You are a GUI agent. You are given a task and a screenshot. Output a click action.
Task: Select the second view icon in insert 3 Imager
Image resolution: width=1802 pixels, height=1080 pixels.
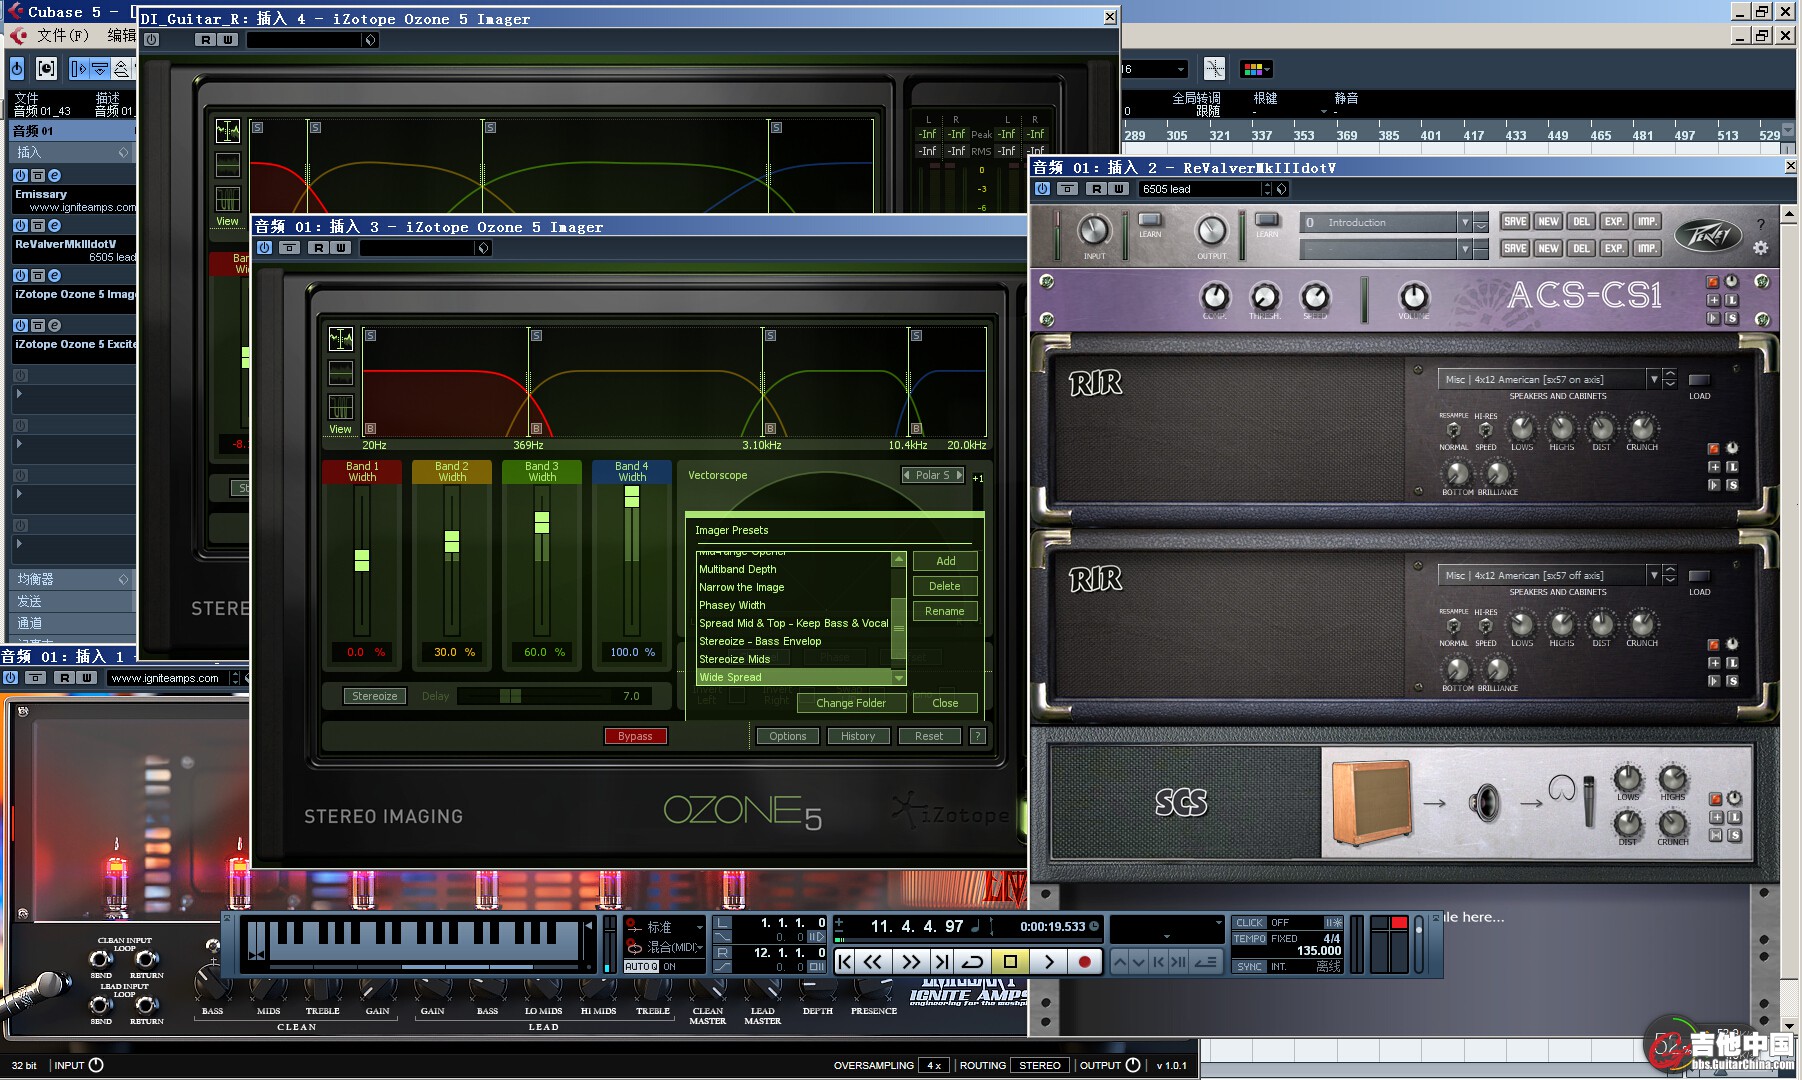point(340,373)
